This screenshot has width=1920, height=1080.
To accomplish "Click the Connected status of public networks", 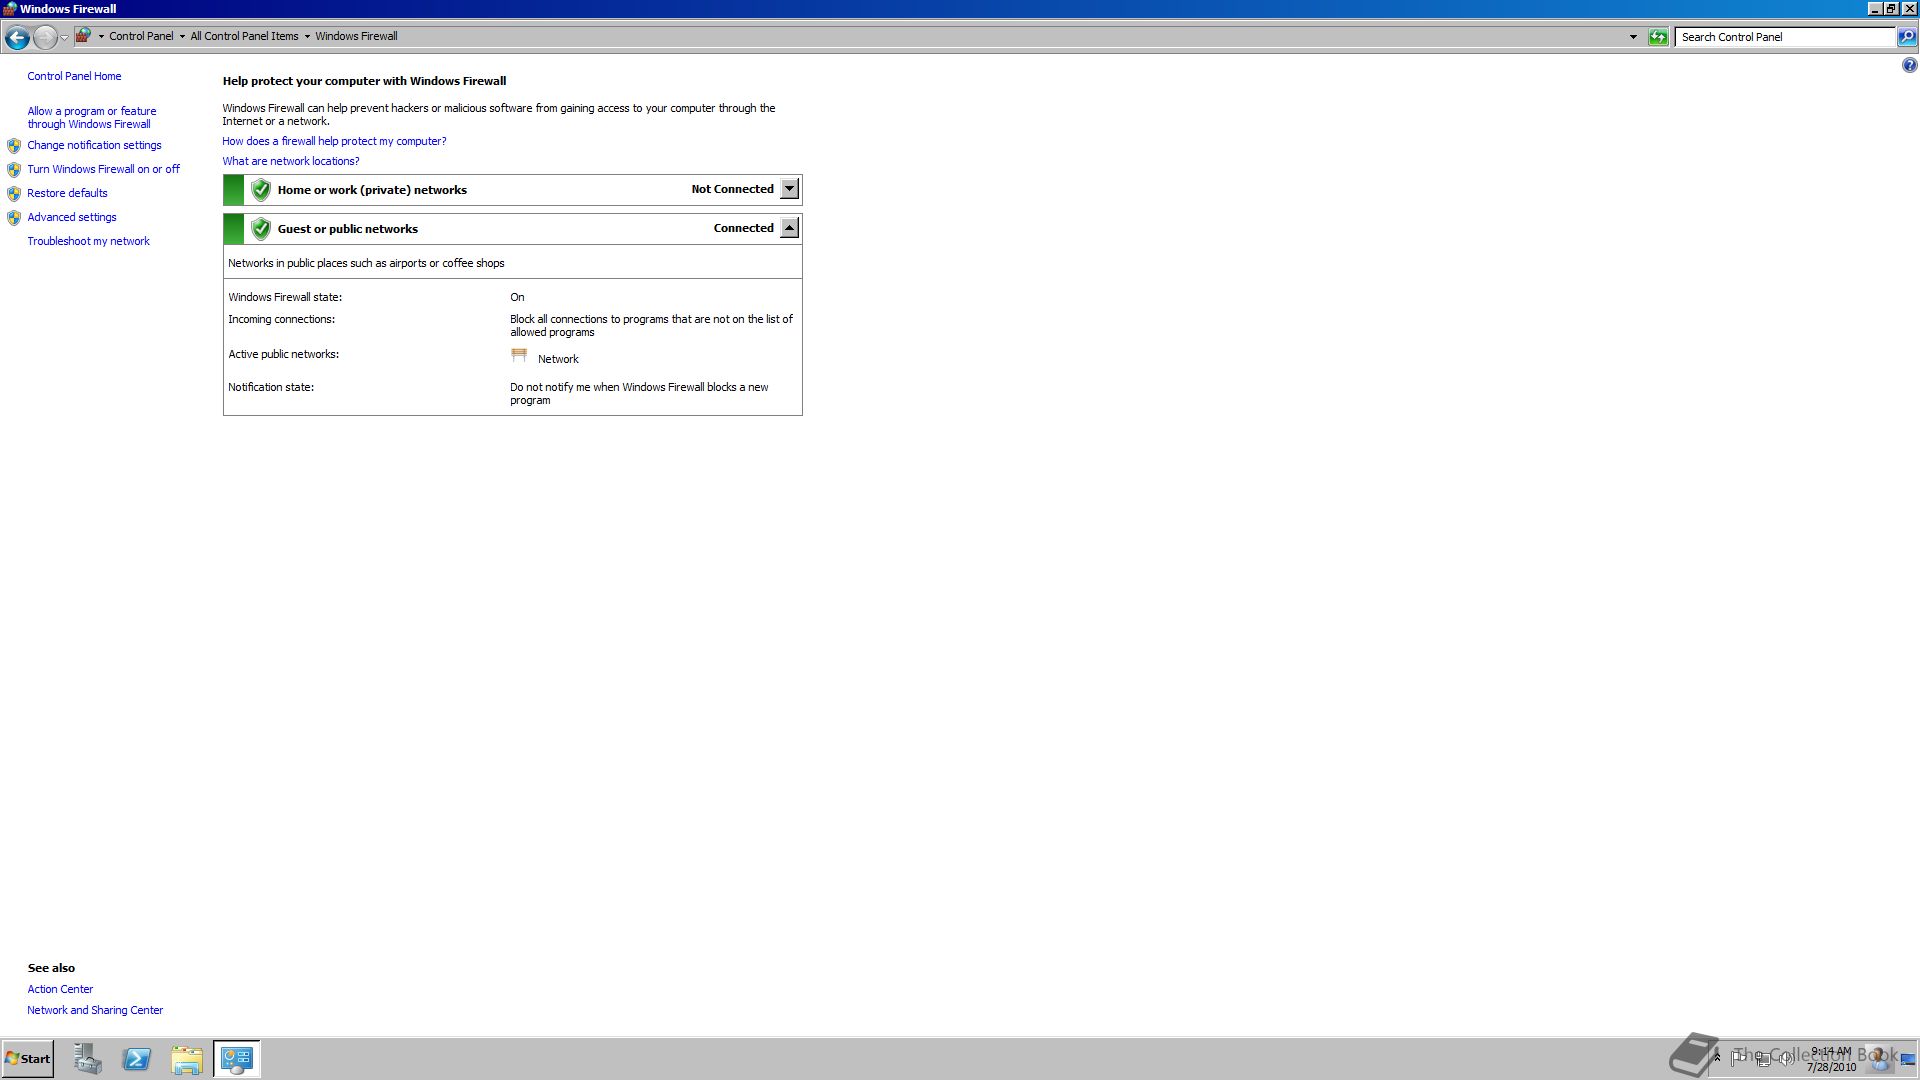I will (743, 228).
